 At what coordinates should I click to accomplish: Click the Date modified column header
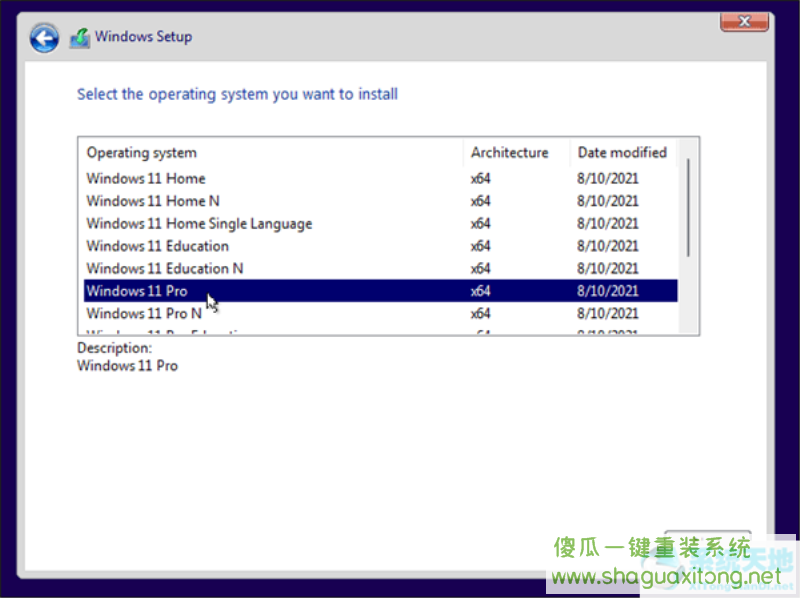point(623,153)
